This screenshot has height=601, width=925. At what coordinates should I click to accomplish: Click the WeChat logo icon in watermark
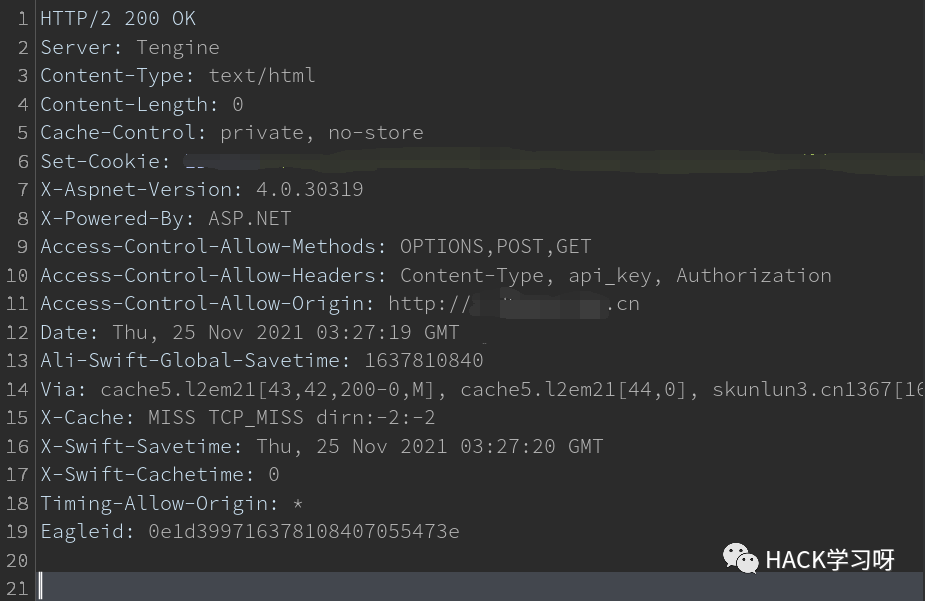(x=740, y=559)
